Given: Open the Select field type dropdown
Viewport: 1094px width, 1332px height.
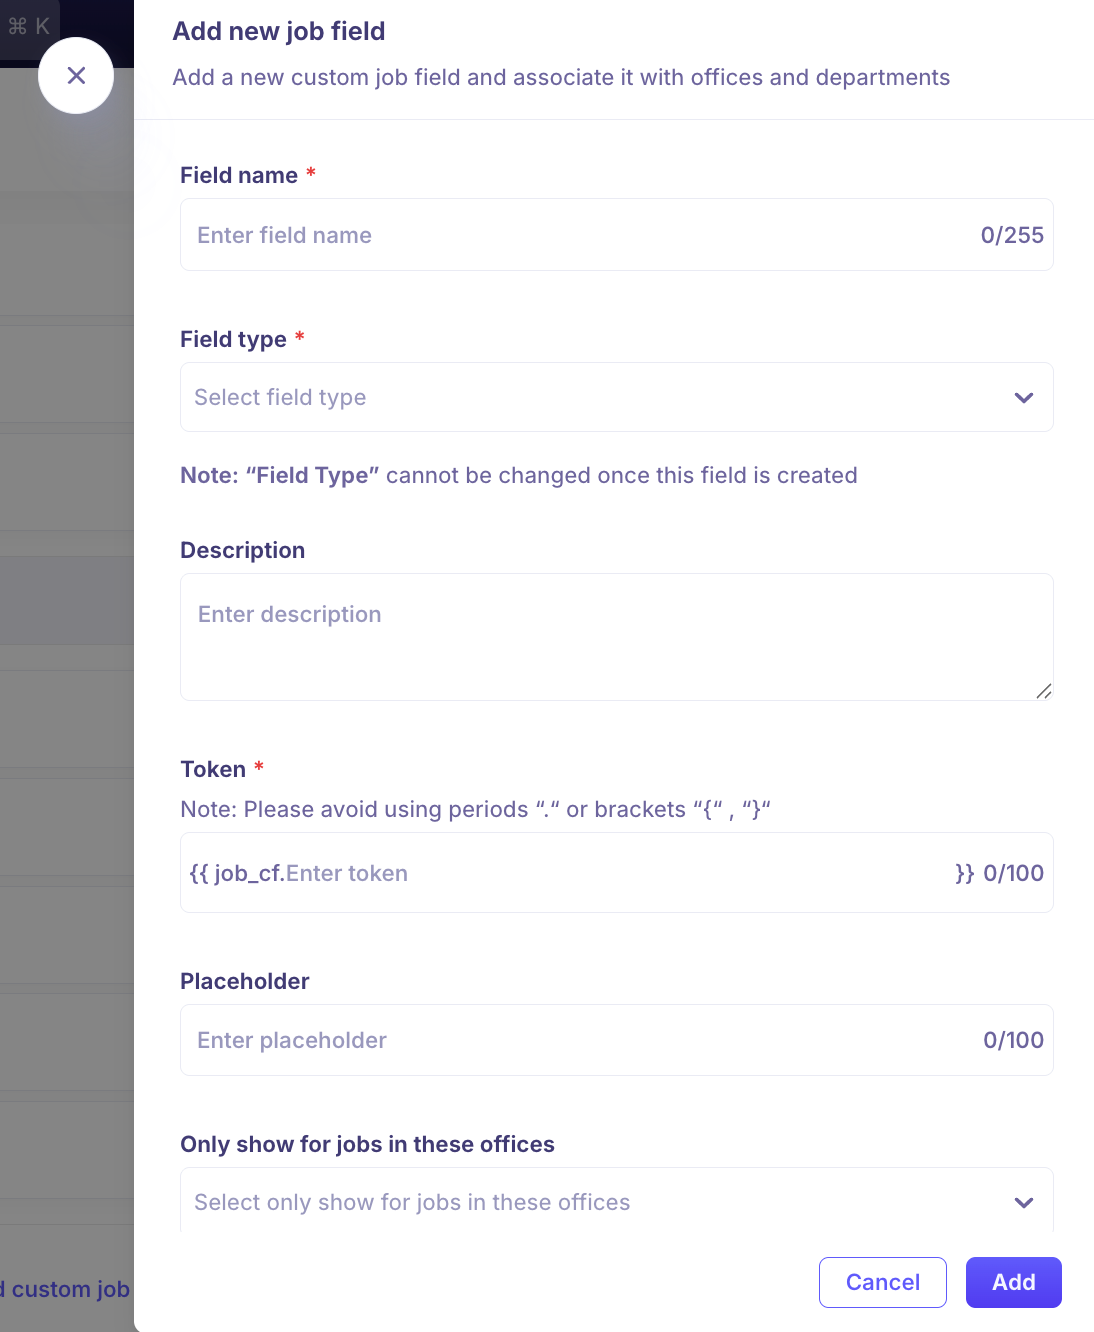Looking at the screenshot, I should (x=617, y=397).
